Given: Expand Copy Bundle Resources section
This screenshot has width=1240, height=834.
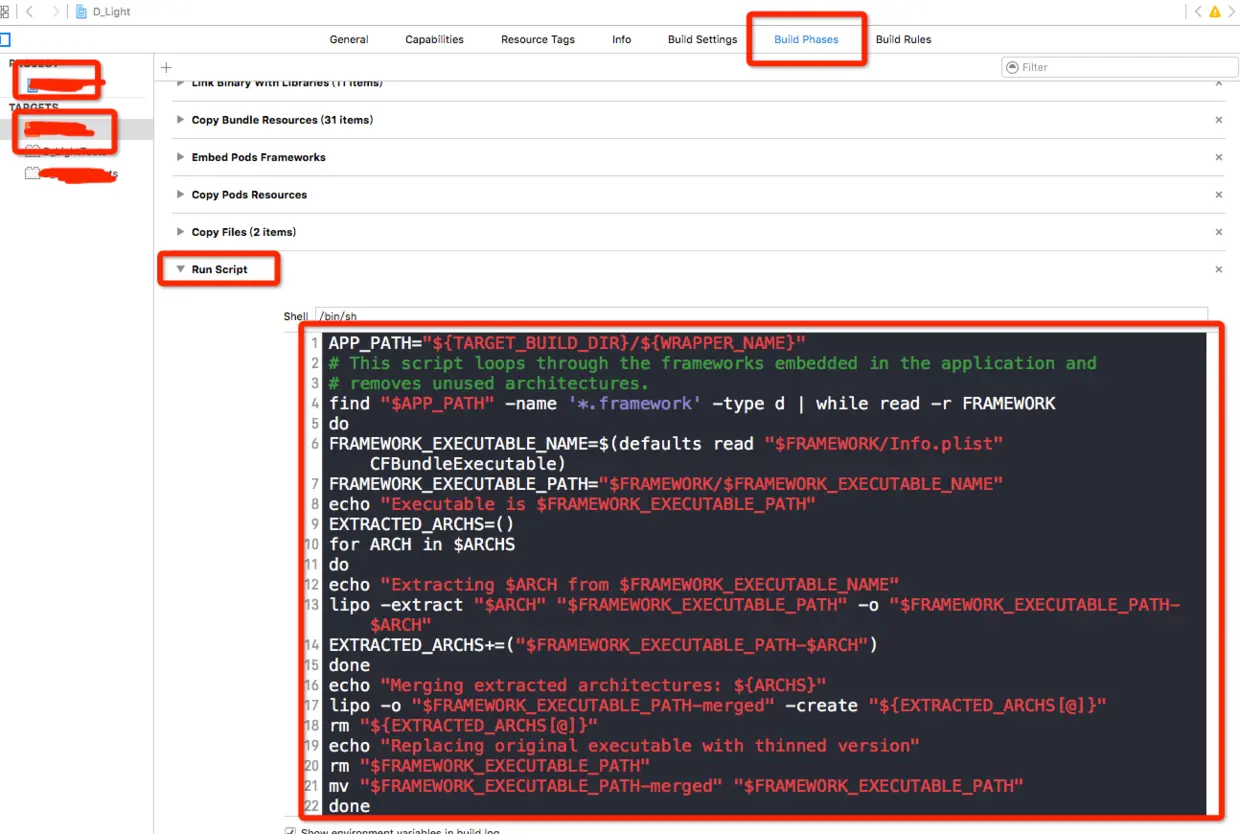Looking at the screenshot, I should 181,120.
